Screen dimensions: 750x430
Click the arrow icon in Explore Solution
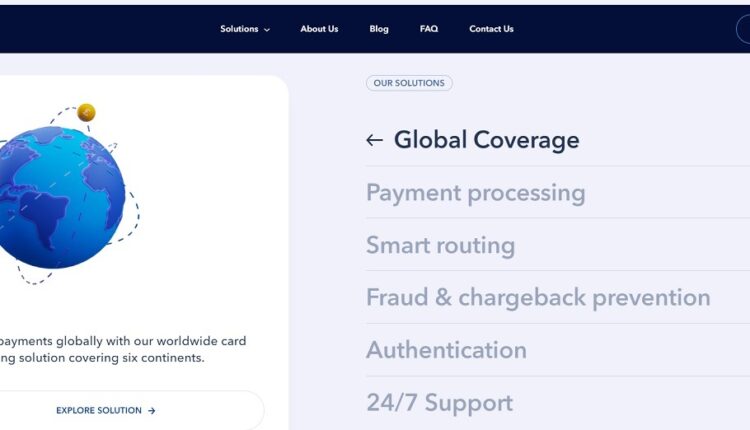click(152, 410)
